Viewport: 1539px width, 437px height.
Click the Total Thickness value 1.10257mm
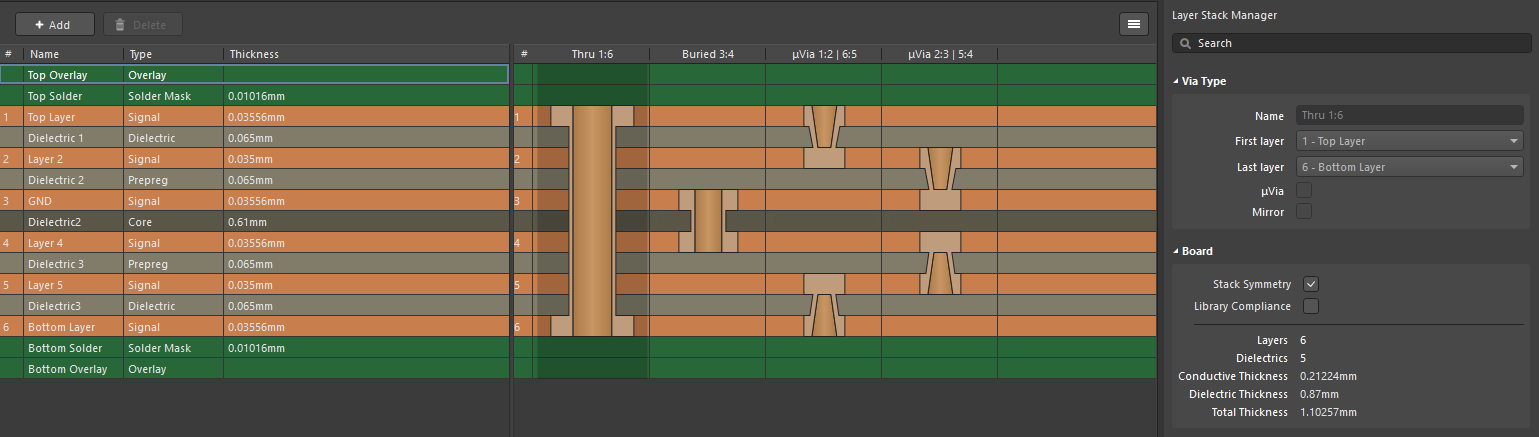point(1328,412)
